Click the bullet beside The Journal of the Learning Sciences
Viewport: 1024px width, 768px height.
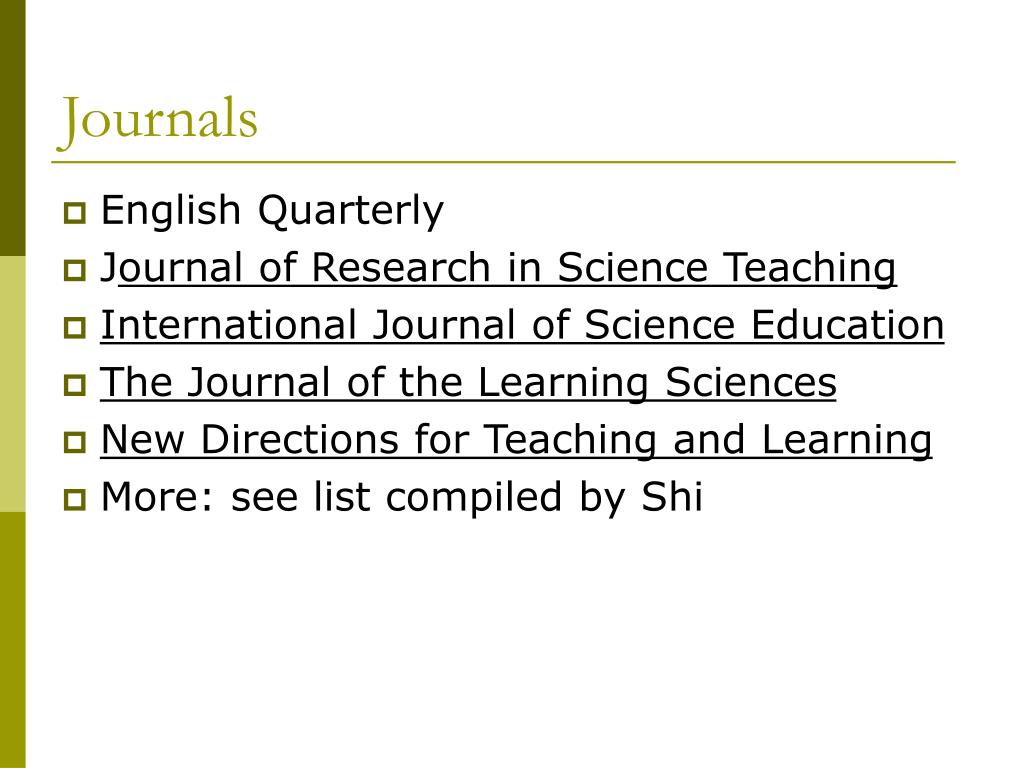tap(75, 385)
